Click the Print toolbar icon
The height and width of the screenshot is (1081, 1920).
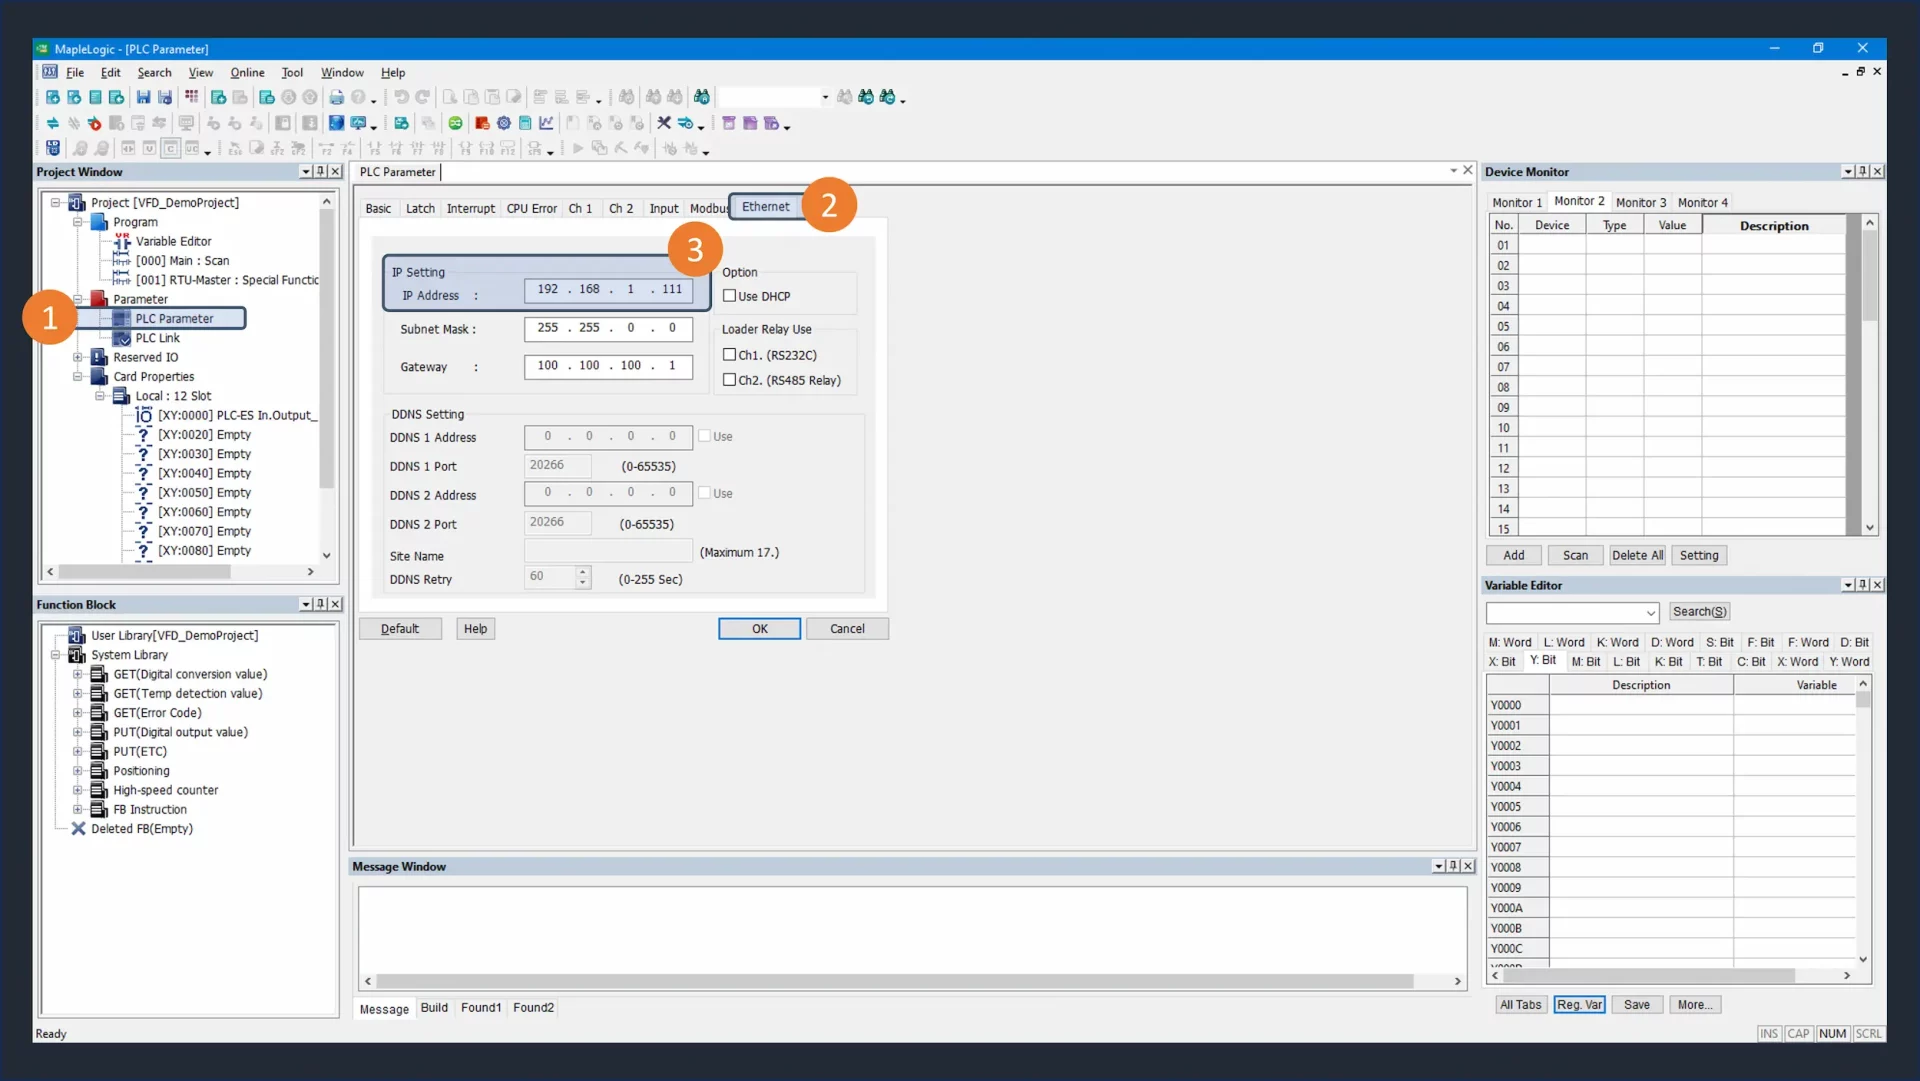337,97
